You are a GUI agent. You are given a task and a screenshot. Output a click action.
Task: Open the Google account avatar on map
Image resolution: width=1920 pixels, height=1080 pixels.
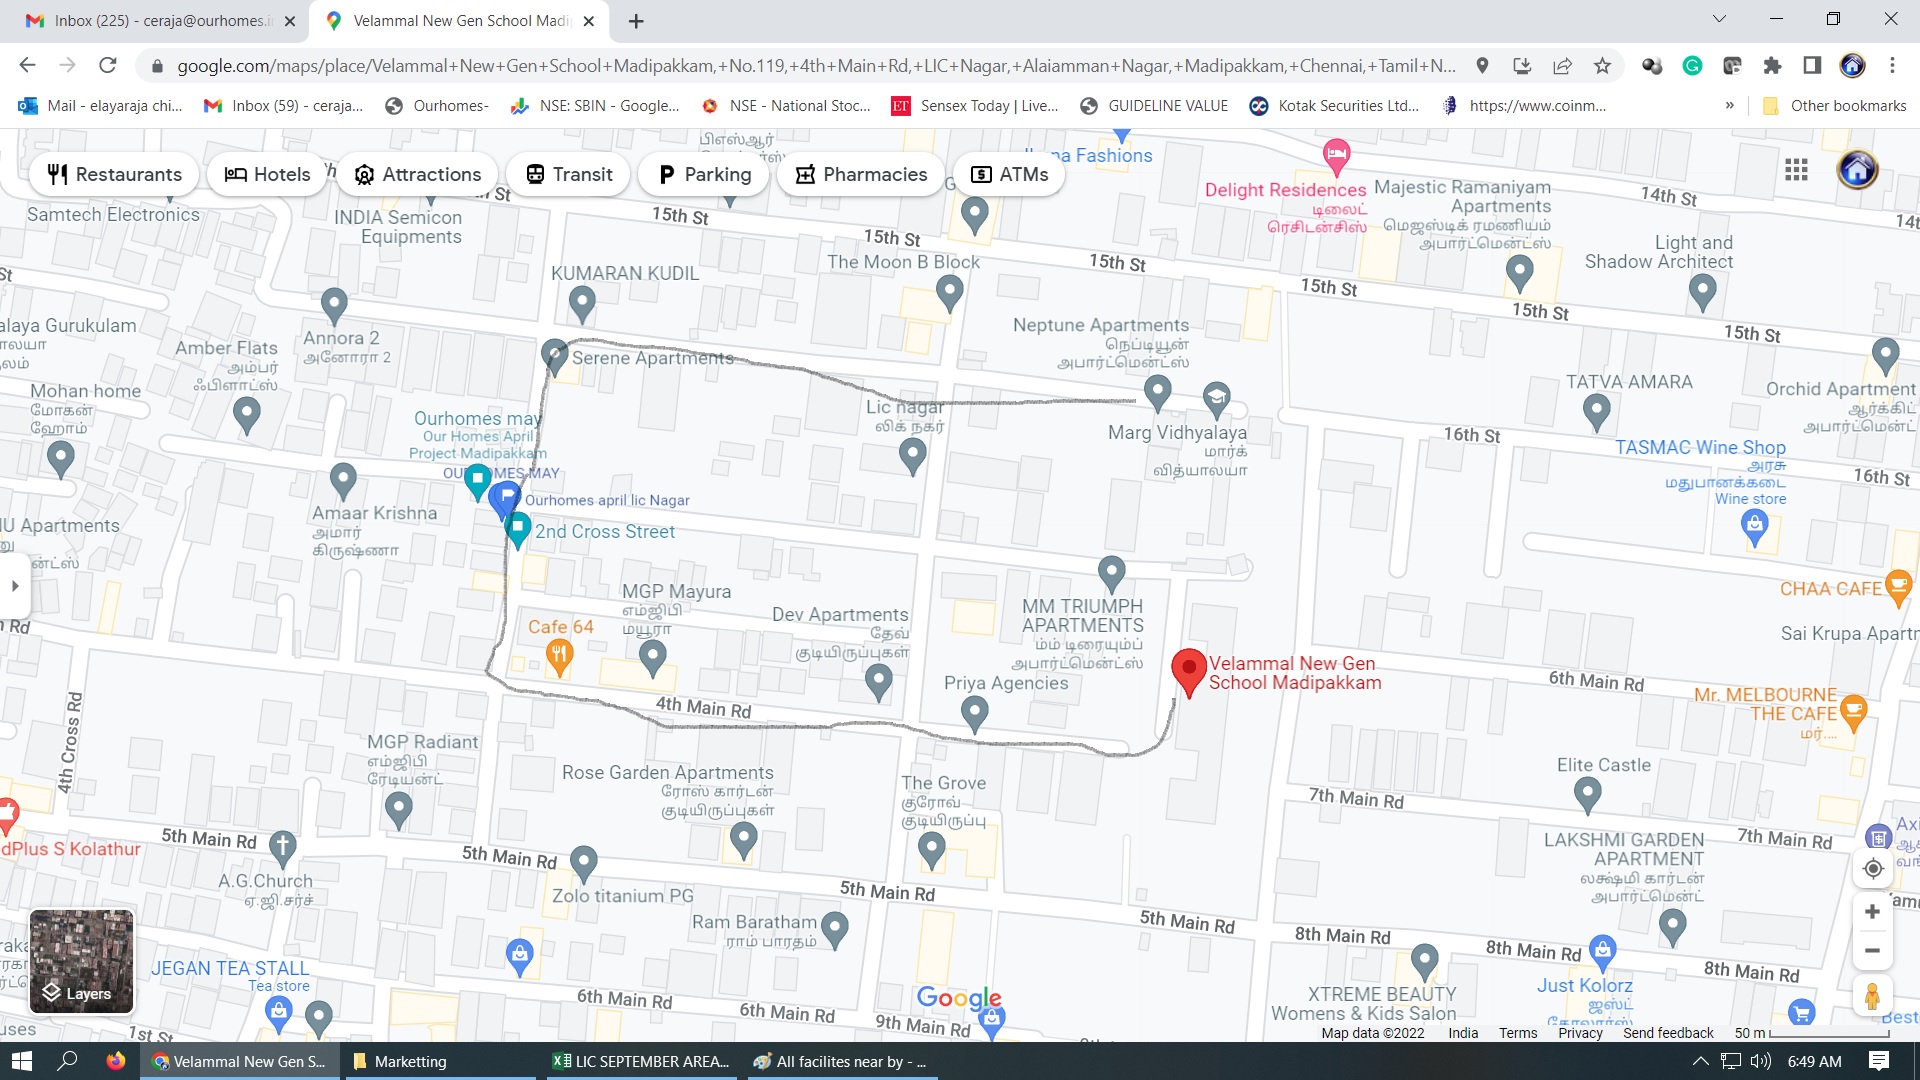(x=1857, y=170)
